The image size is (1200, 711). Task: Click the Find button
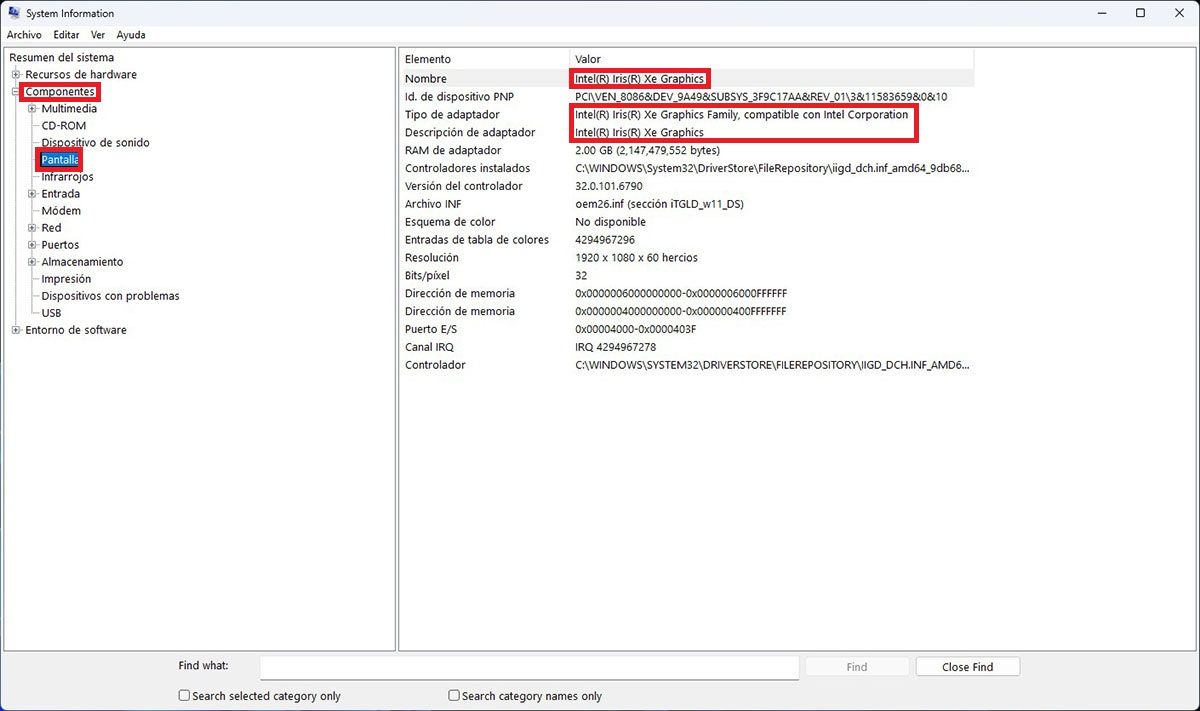click(857, 667)
